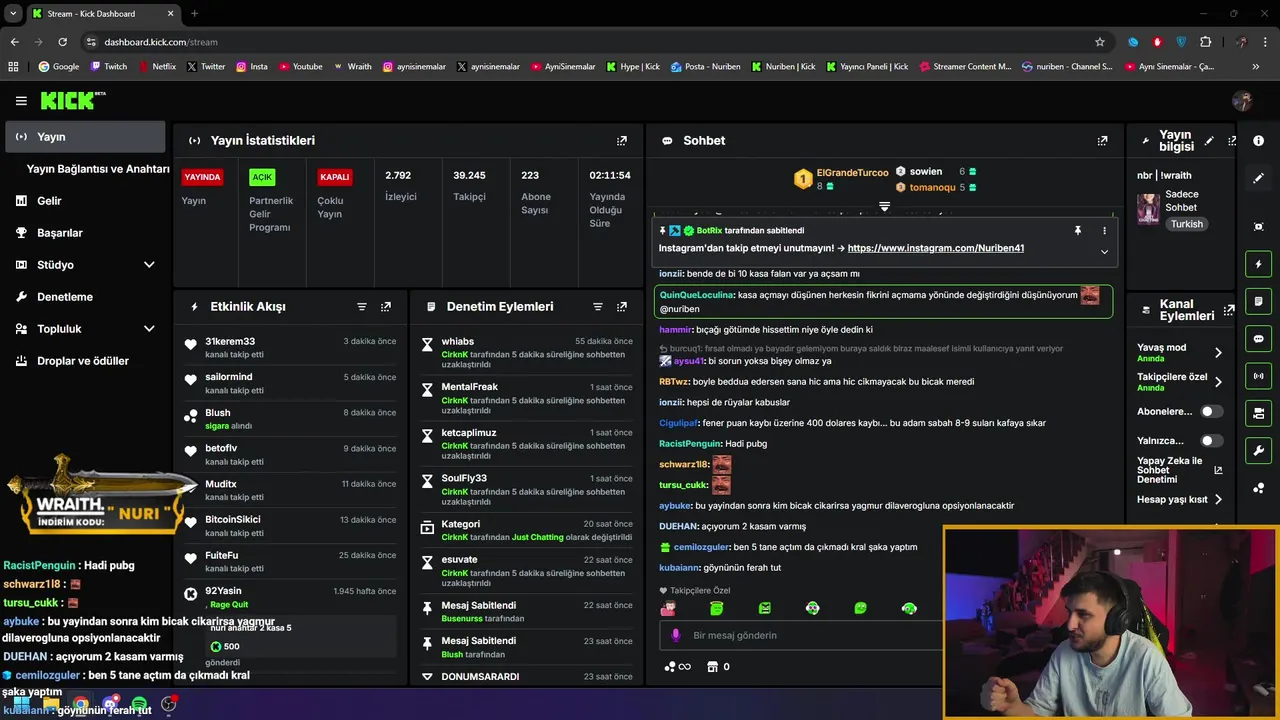Expand the Topluluk sidebar section

149,329
